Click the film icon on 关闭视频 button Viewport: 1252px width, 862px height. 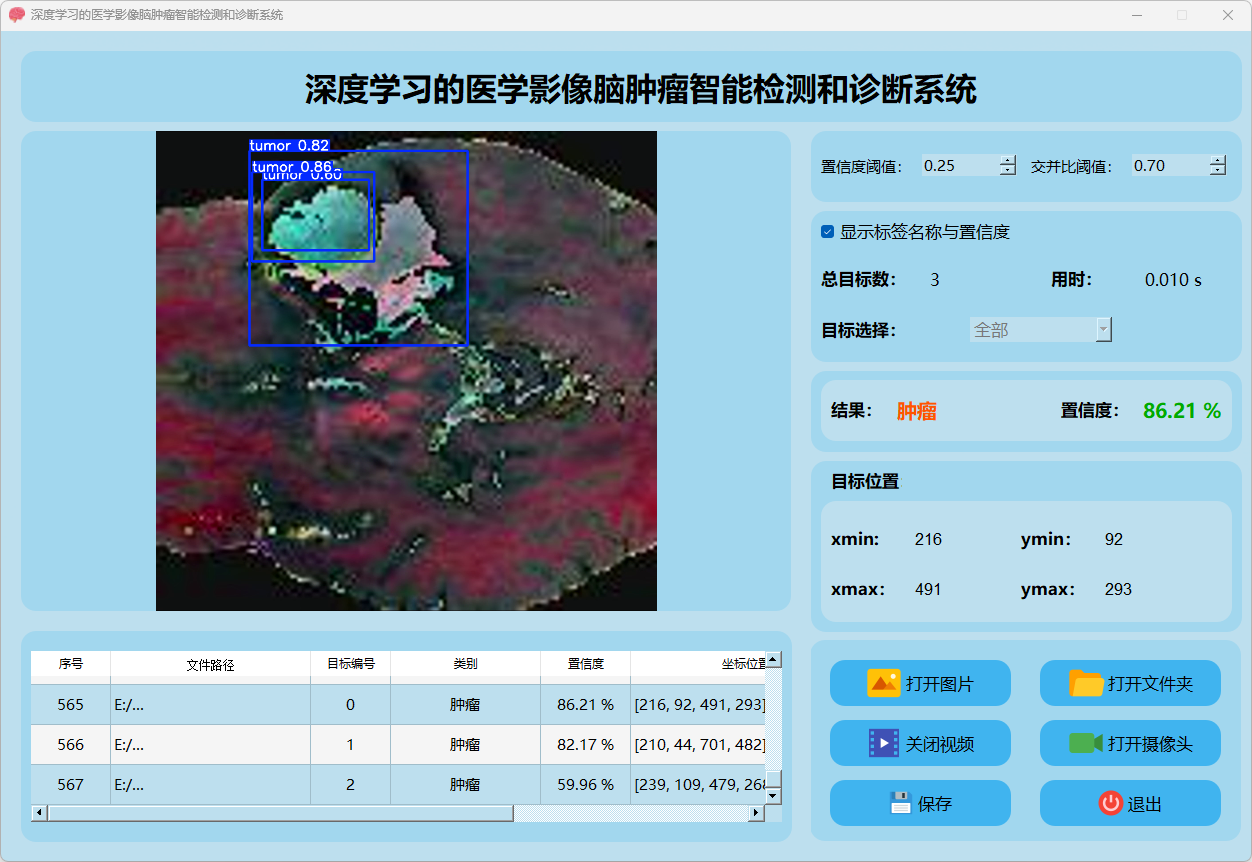tap(884, 743)
